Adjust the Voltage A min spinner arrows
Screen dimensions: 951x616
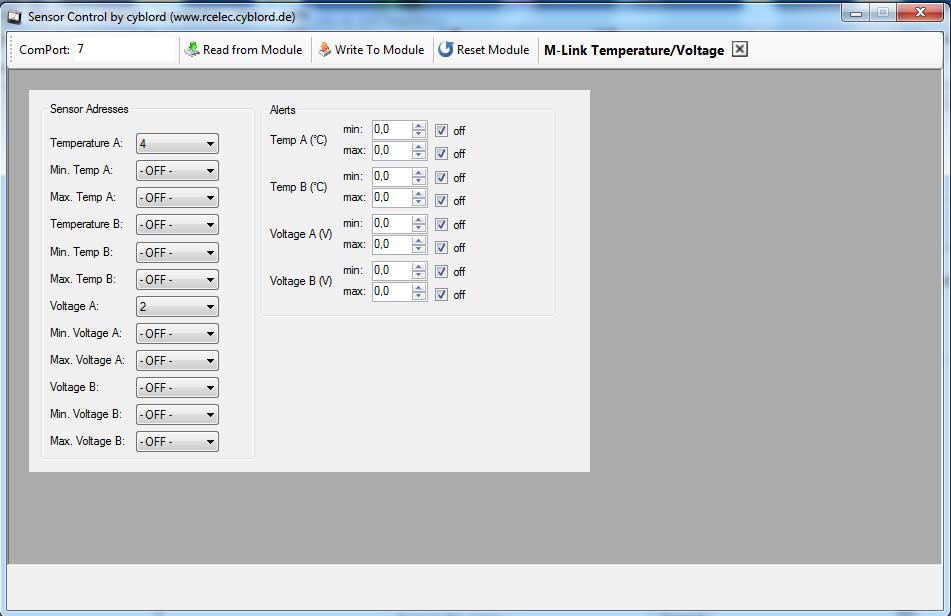[418, 223]
